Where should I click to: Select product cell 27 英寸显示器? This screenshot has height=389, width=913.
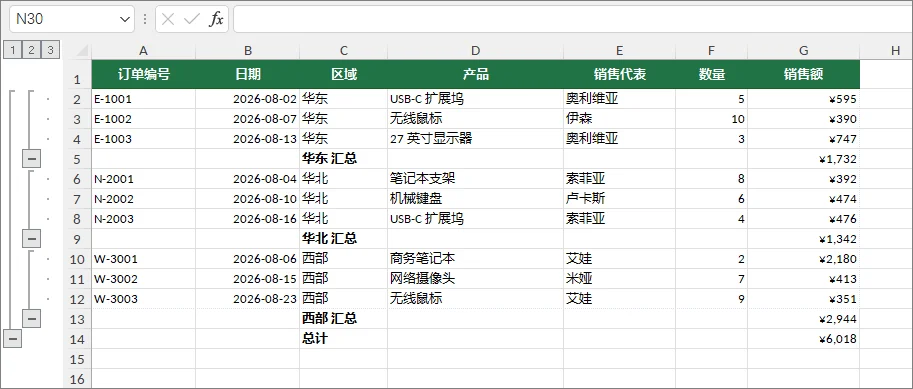click(x=475, y=139)
